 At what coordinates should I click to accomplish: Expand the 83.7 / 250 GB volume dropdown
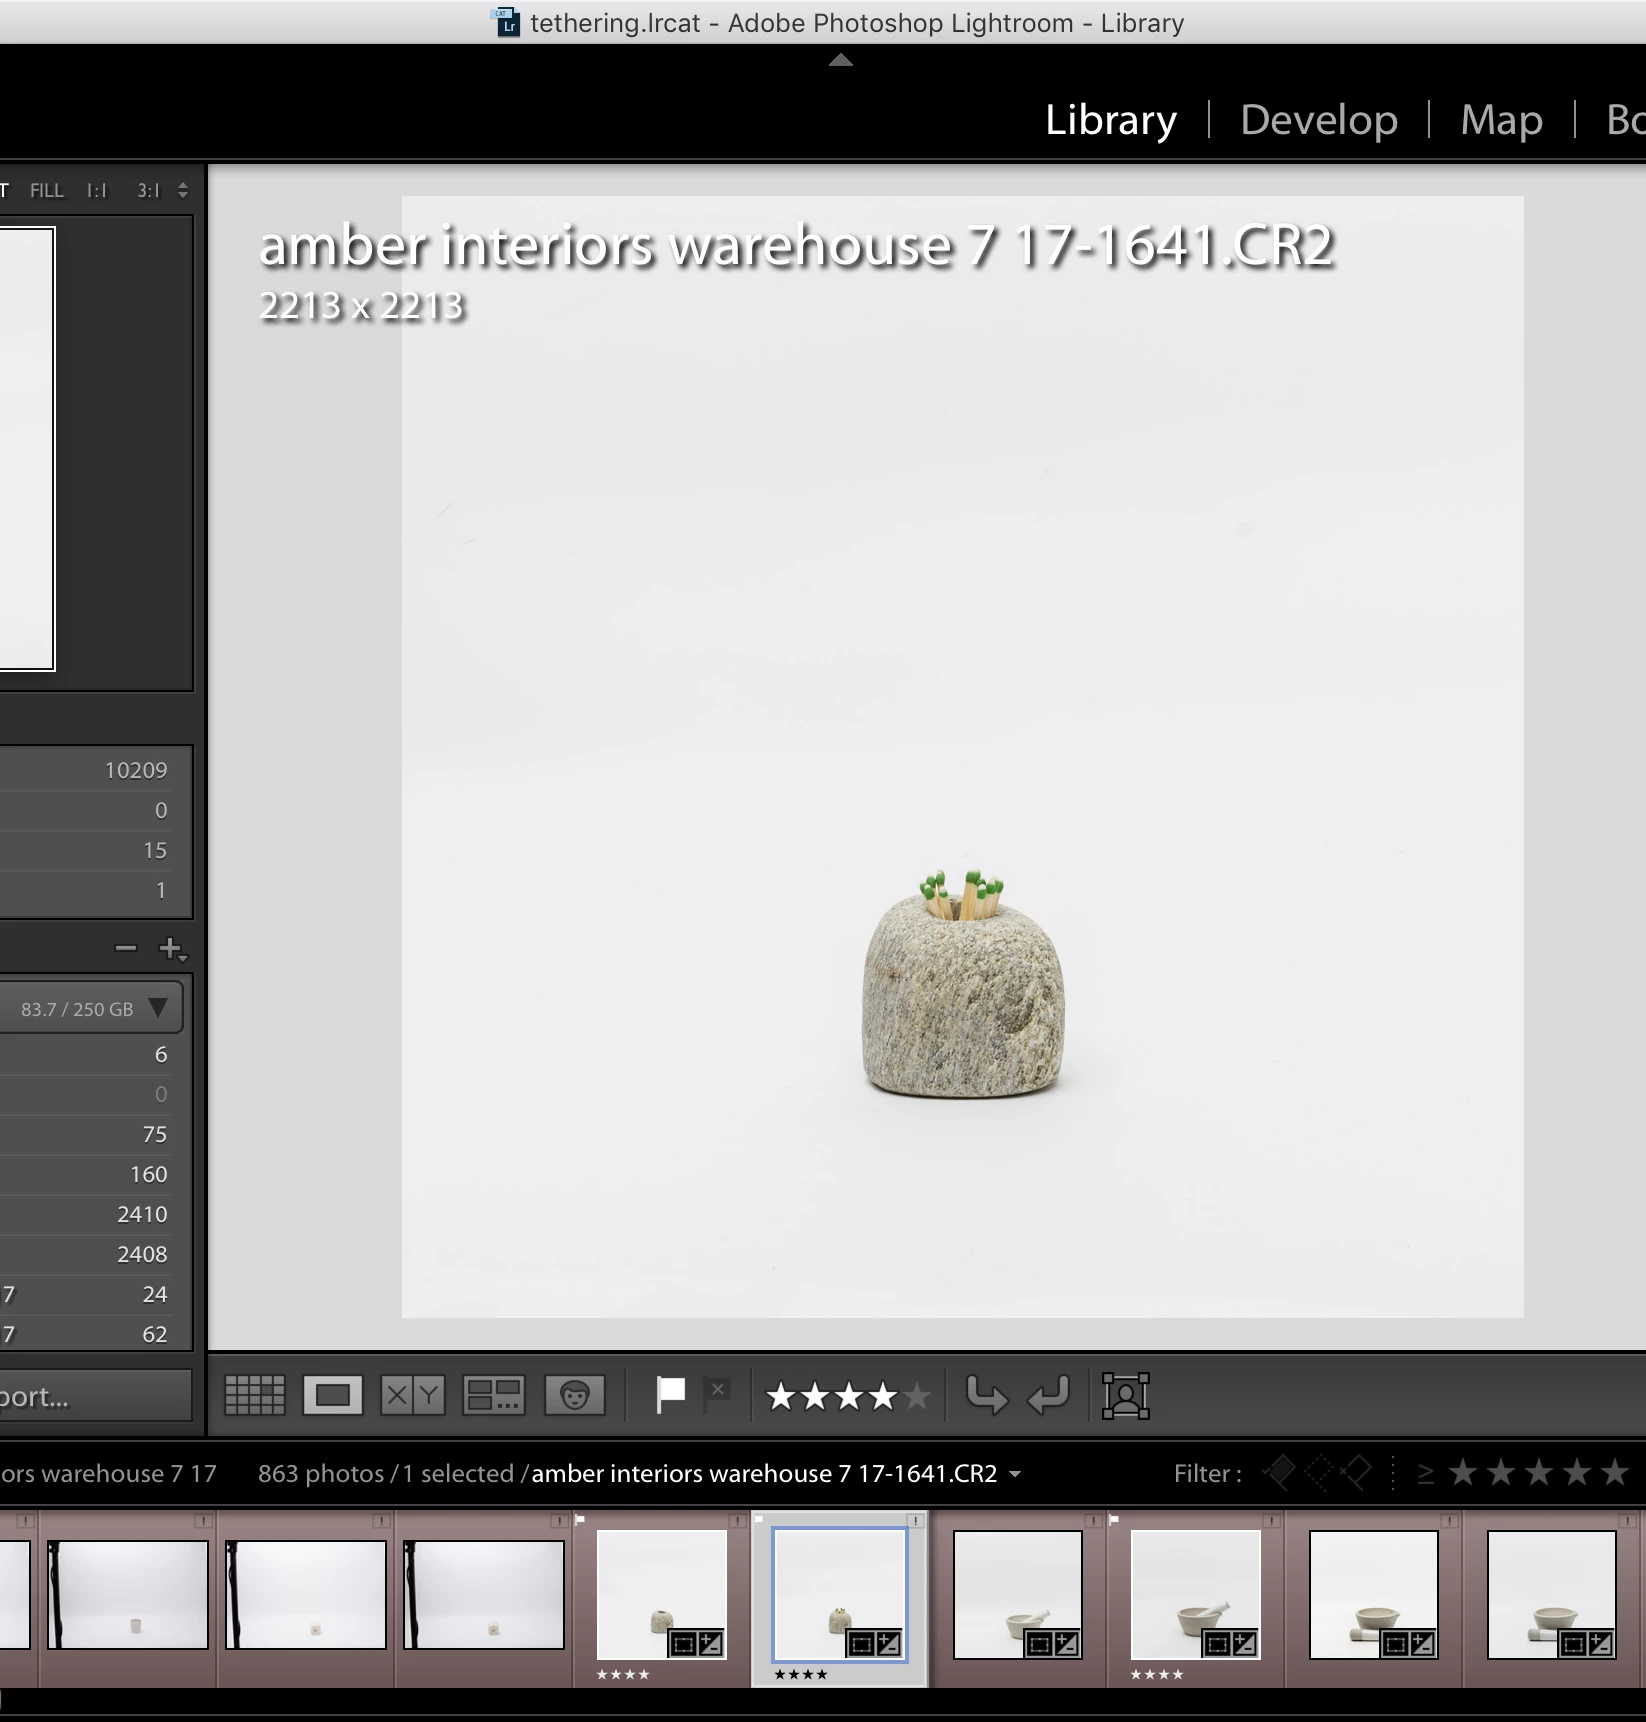click(x=158, y=1008)
